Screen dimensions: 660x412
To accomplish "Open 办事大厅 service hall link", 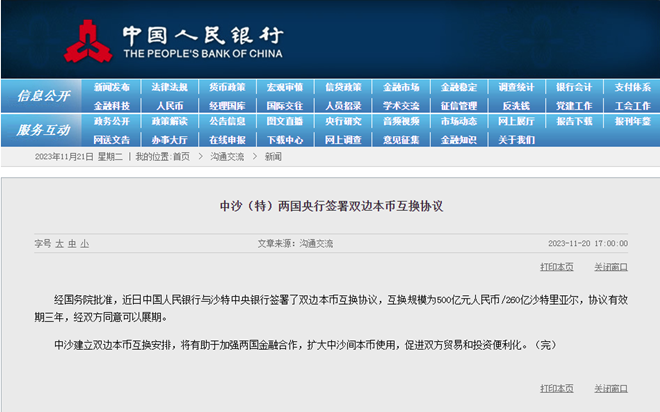I will pyautogui.click(x=169, y=139).
